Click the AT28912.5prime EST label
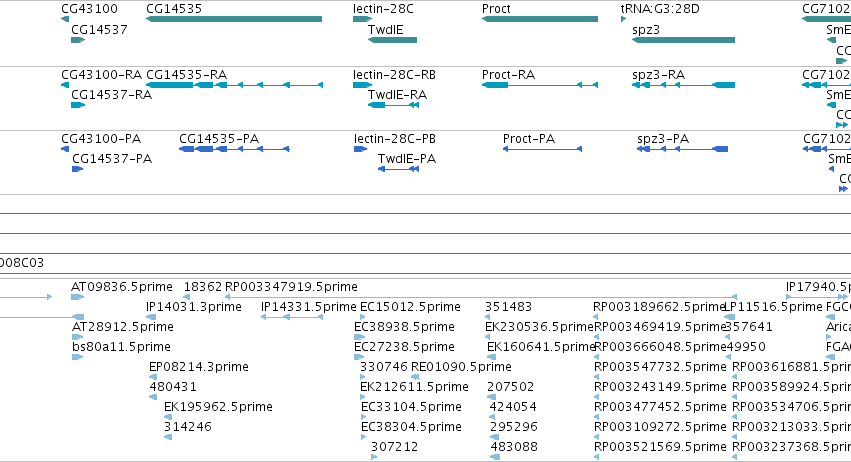851x462 pixels. pyautogui.click(x=123, y=327)
